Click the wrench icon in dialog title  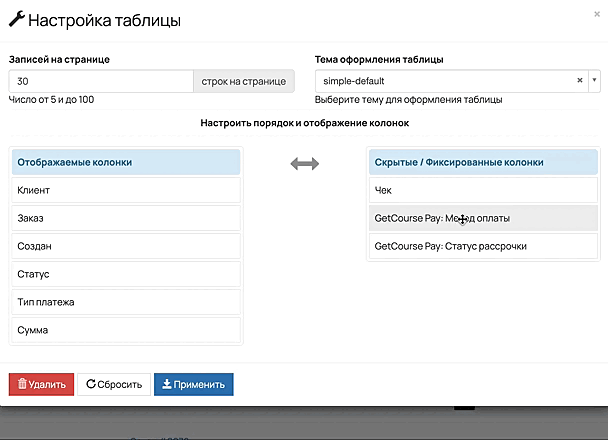pos(17,20)
